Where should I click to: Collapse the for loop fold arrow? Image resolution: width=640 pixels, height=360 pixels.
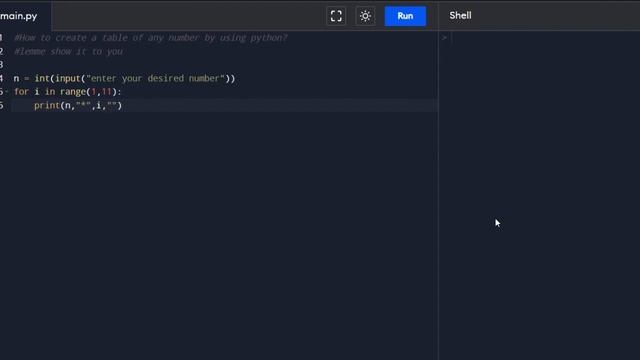[x=7, y=92]
